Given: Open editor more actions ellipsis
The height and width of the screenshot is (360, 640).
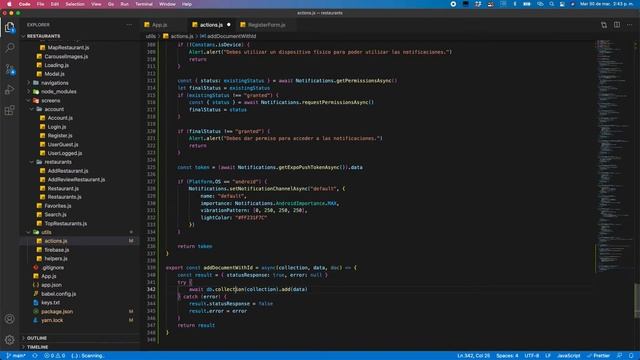Looking at the screenshot, I should tap(630, 25).
